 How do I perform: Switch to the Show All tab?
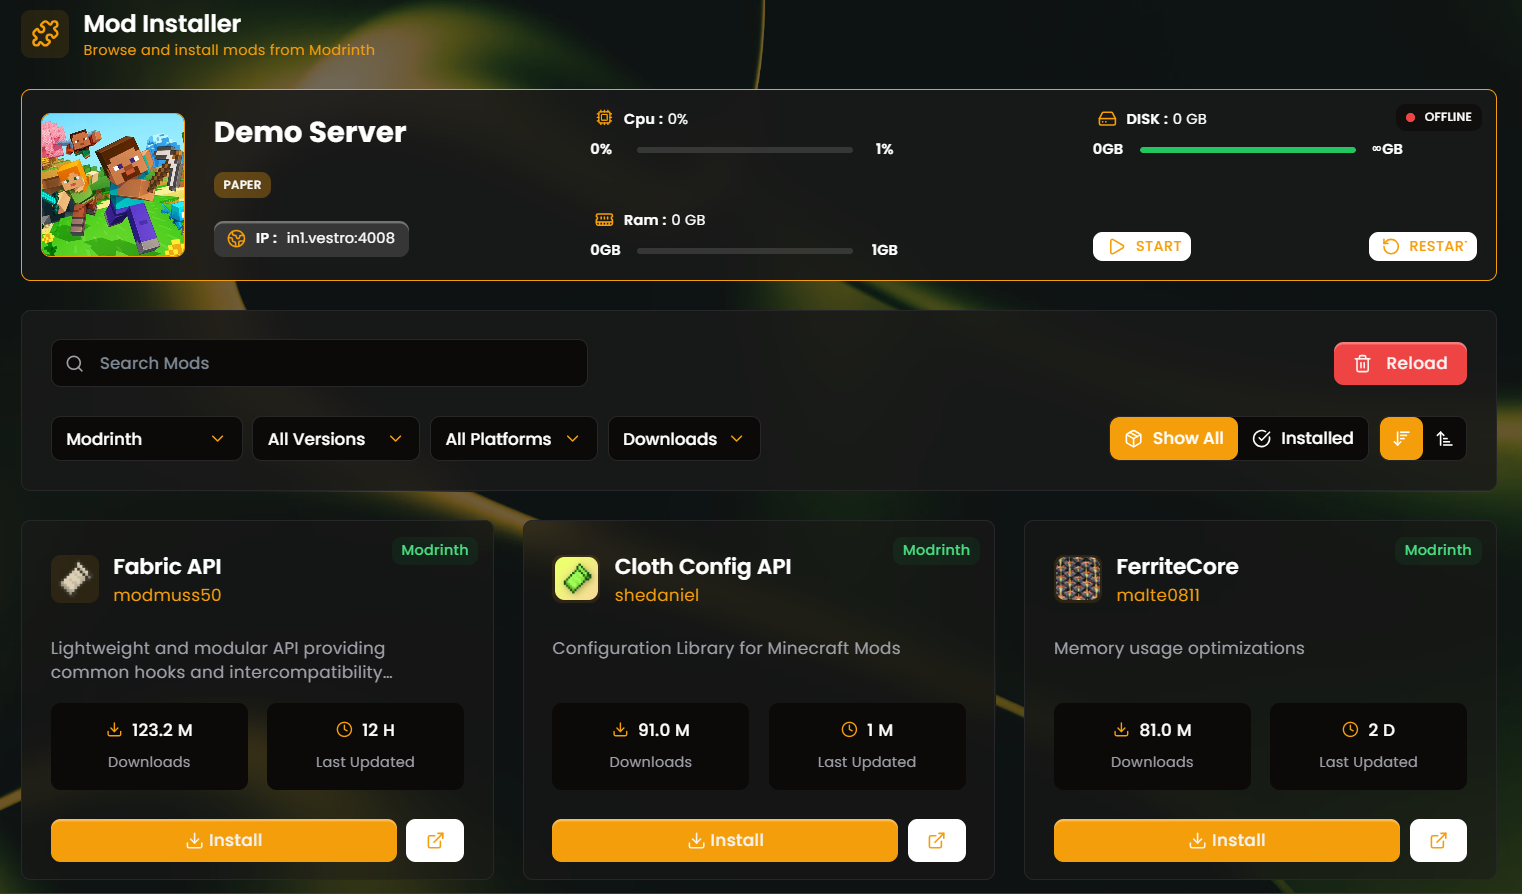[1173, 438]
